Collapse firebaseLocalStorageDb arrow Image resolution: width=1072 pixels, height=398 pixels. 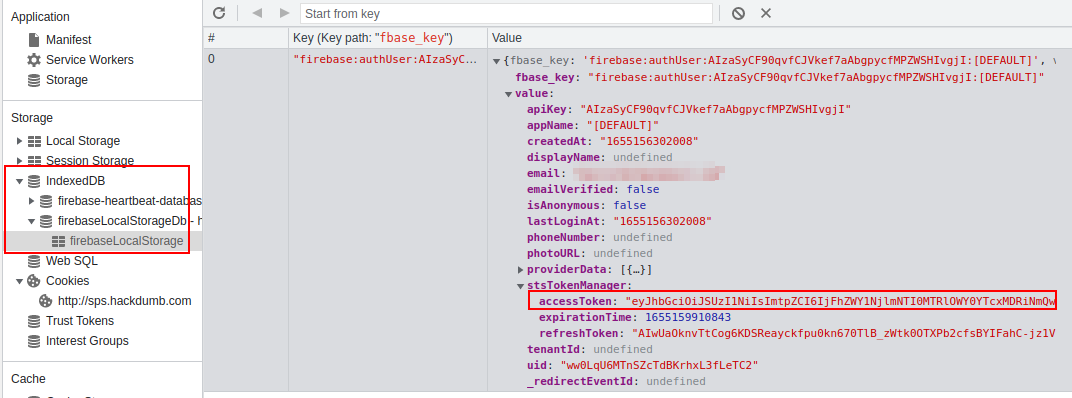click(x=31, y=221)
